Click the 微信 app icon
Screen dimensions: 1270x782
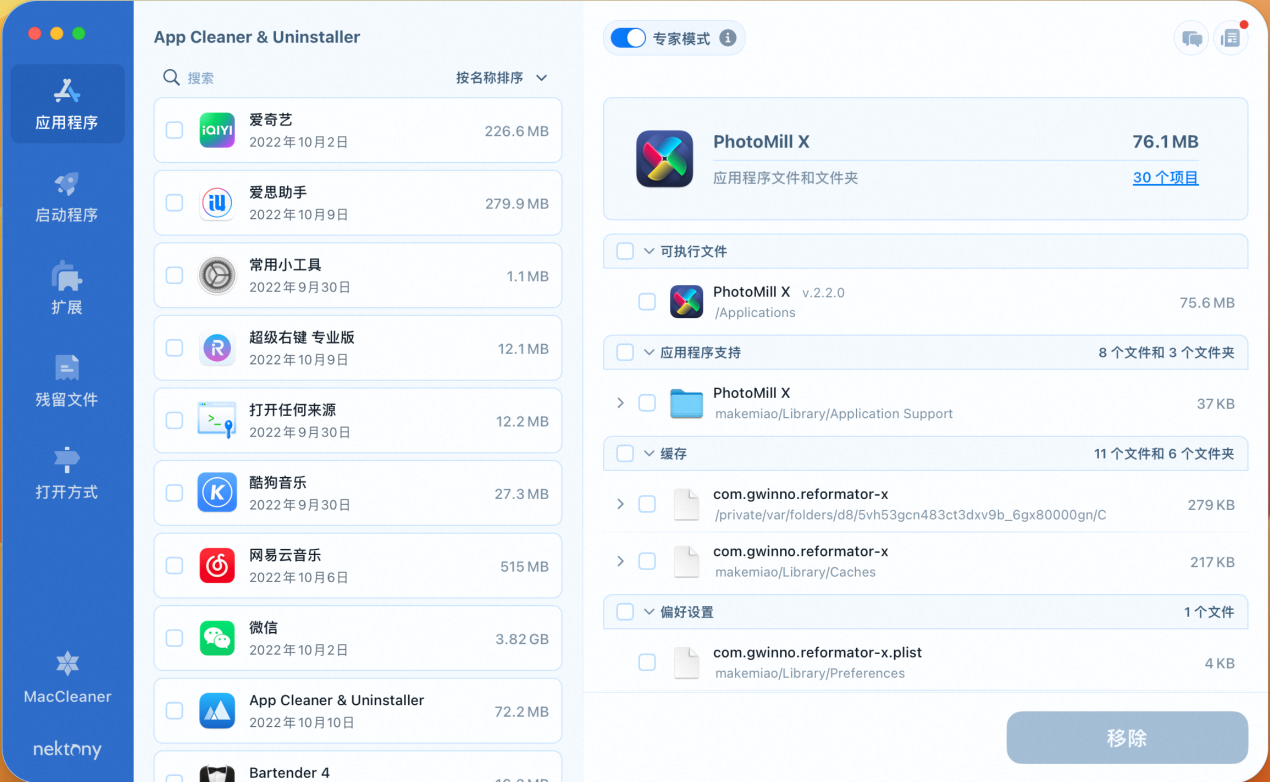tap(217, 638)
